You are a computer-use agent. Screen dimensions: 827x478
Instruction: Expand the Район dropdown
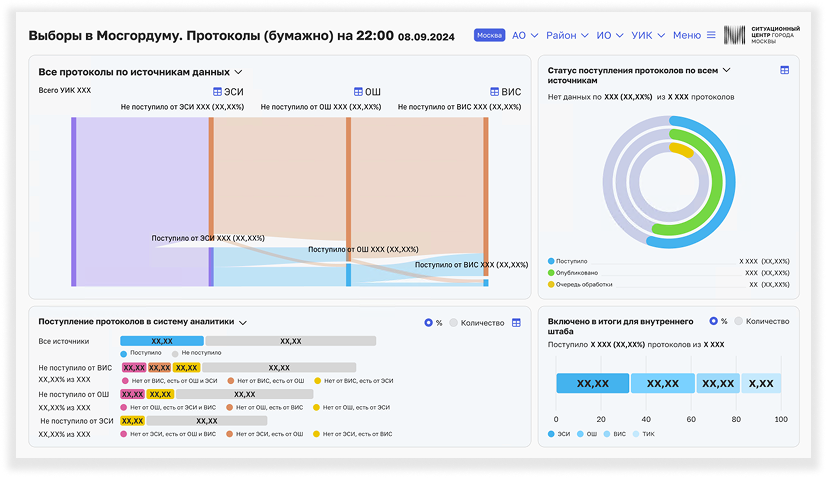click(567, 35)
